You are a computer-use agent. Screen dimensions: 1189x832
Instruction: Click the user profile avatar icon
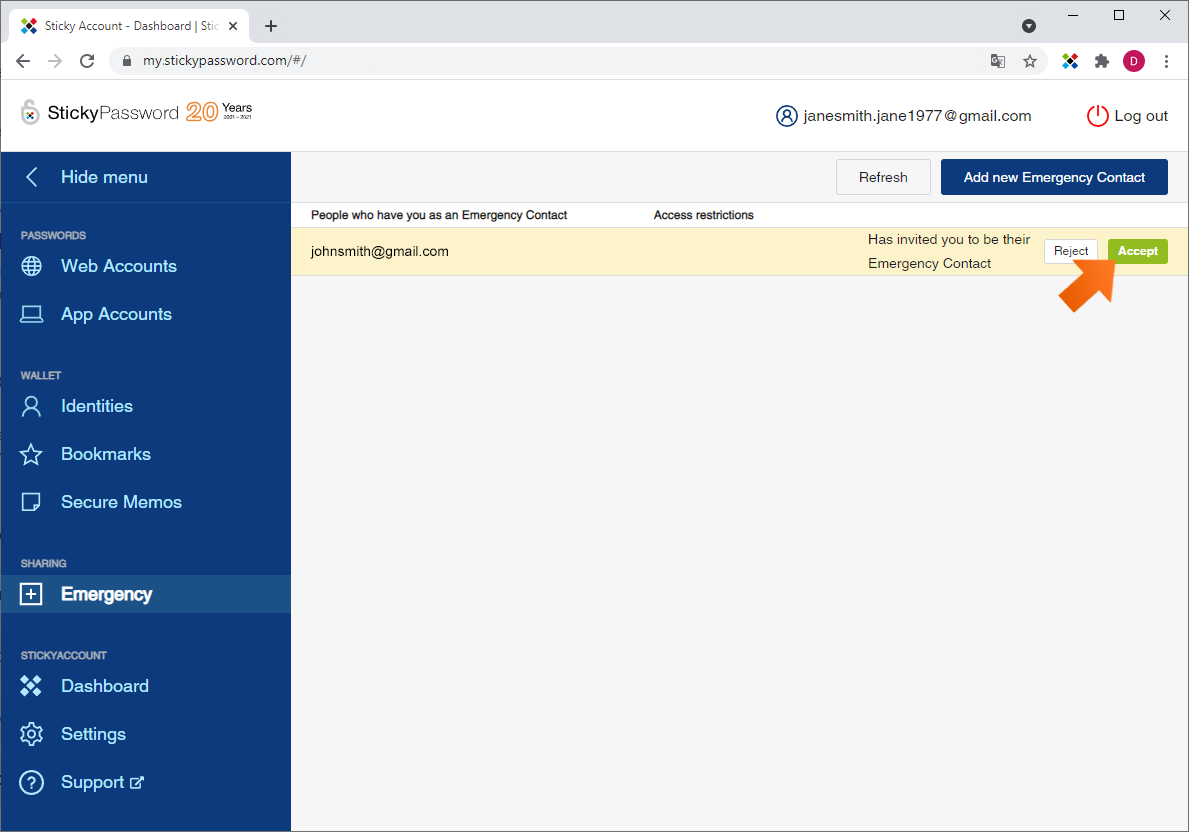tap(786, 116)
